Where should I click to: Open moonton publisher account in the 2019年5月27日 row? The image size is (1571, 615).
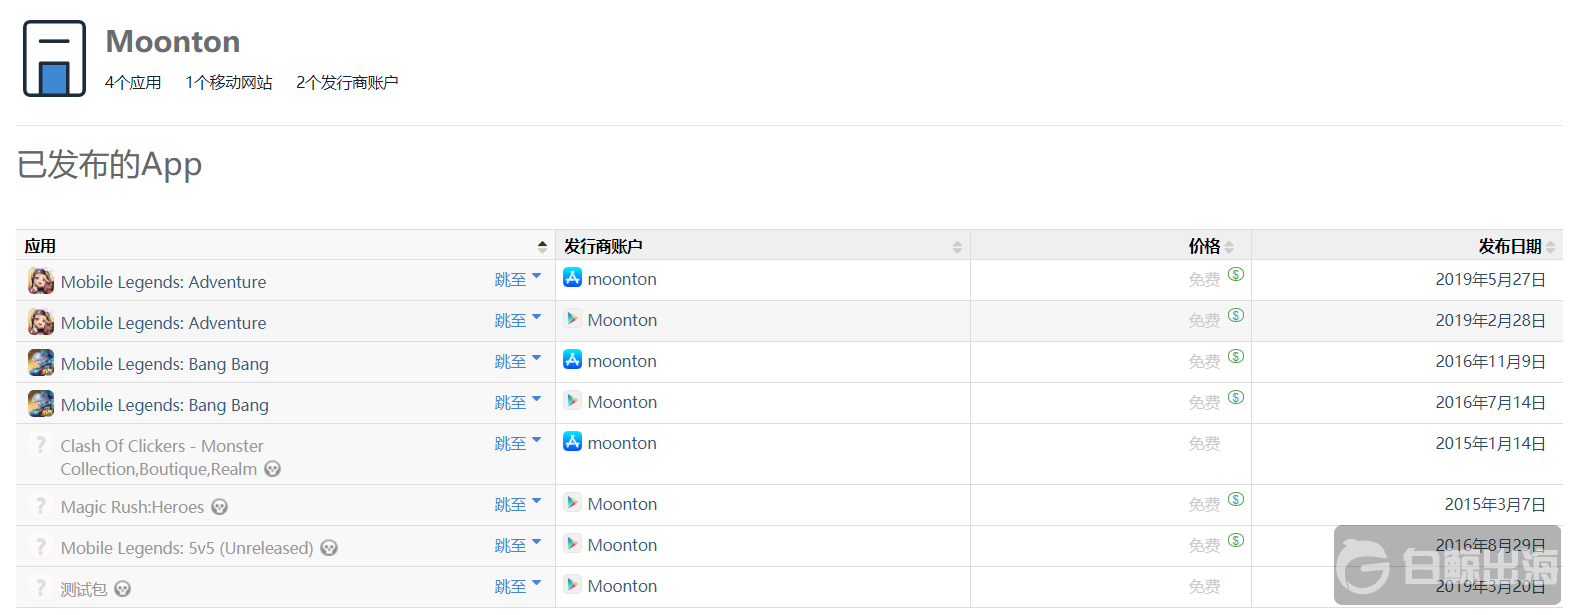[x=622, y=279]
